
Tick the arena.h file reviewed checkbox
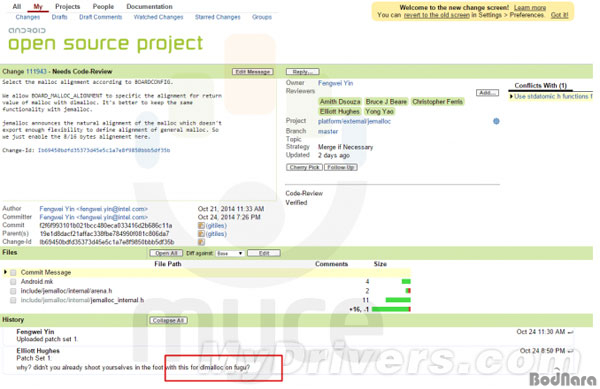coord(13,291)
